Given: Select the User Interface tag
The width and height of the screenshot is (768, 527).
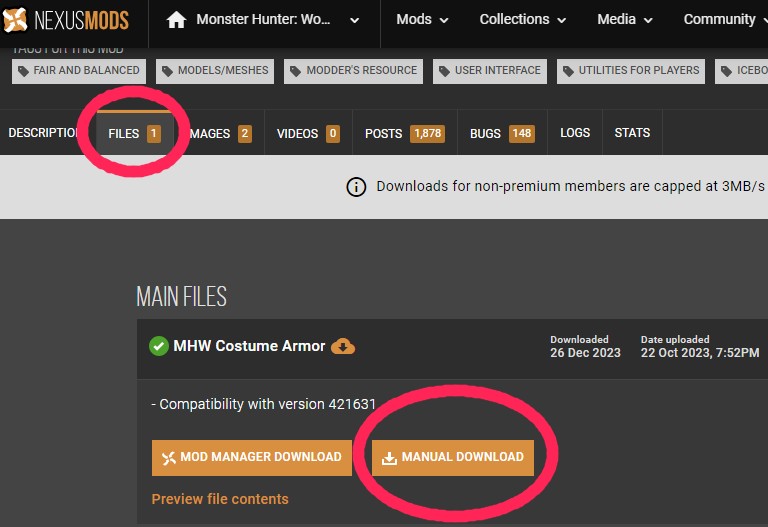Looking at the screenshot, I should (x=490, y=71).
